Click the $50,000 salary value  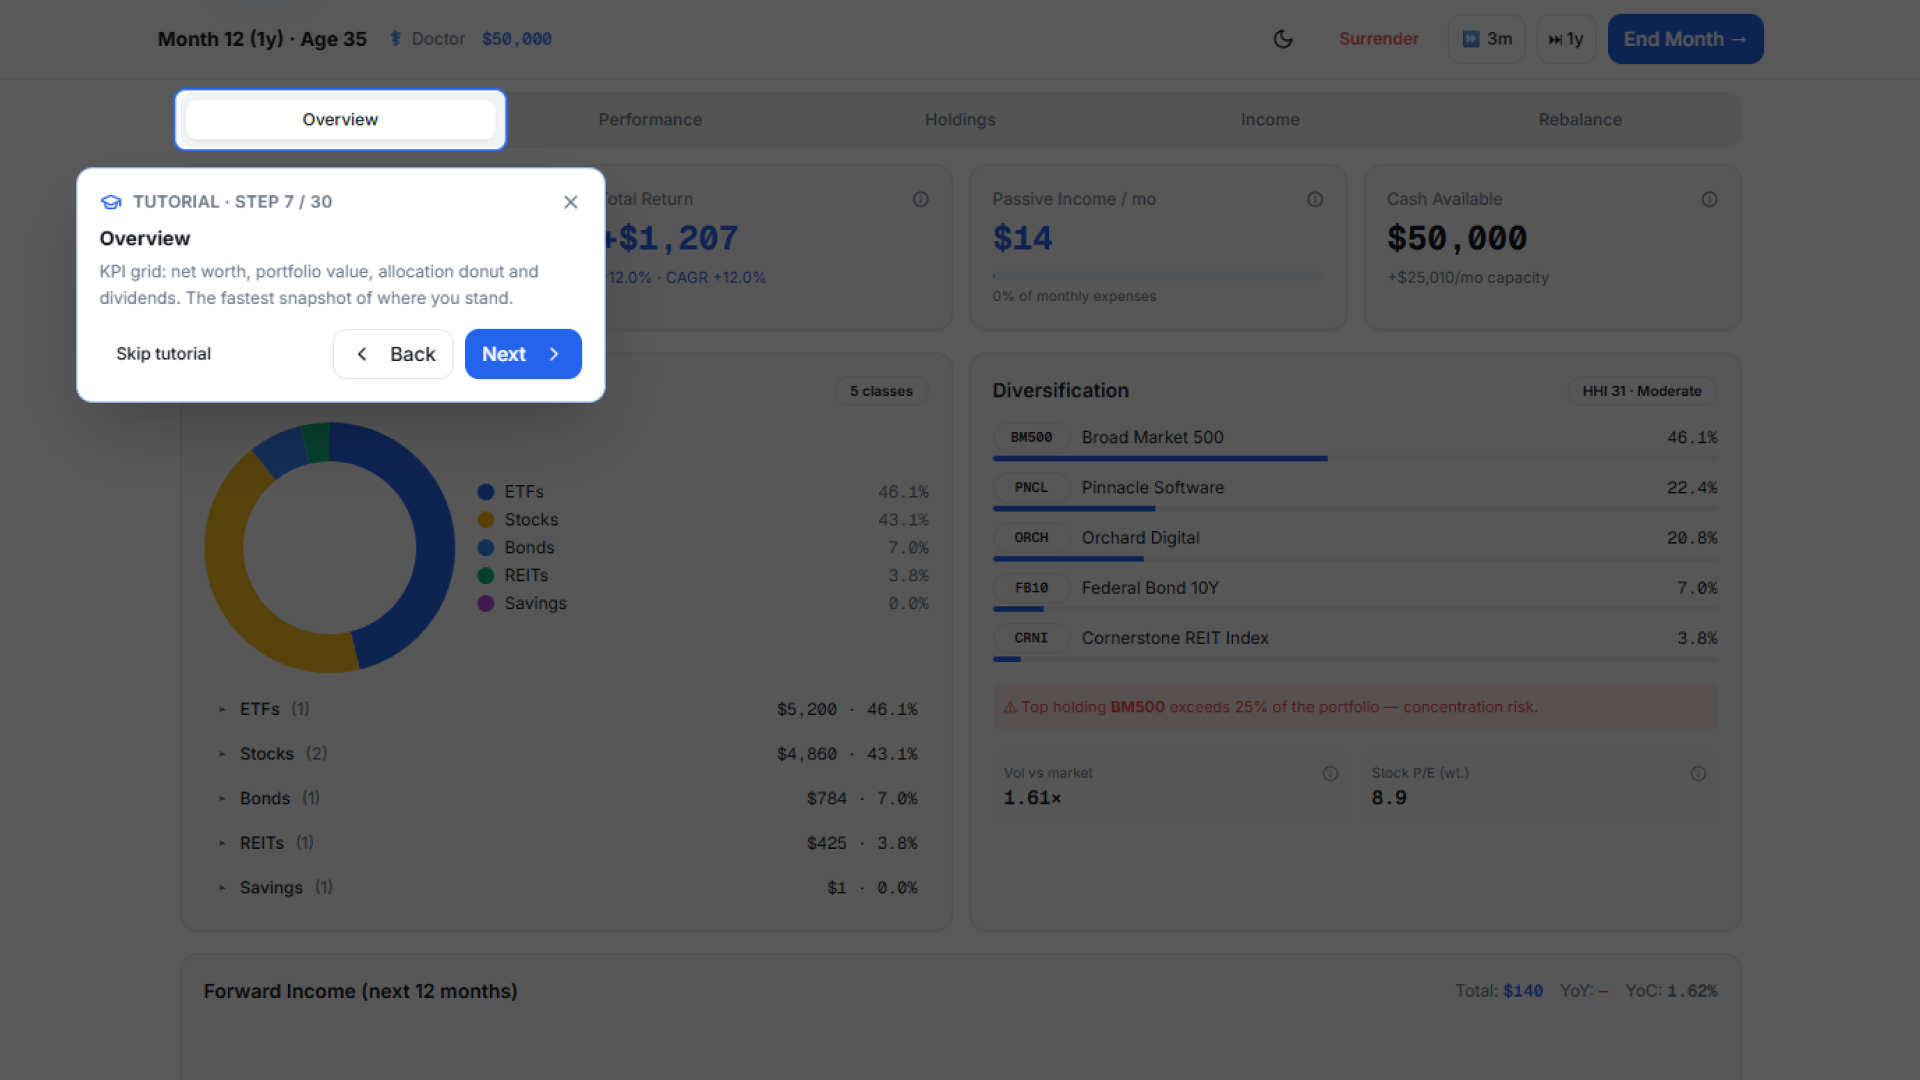pos(517,39)
